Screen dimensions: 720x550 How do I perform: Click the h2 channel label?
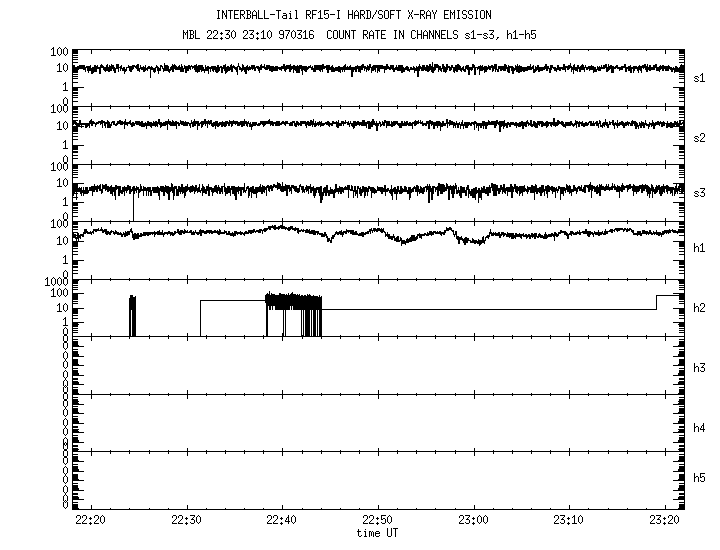[699, 307]
